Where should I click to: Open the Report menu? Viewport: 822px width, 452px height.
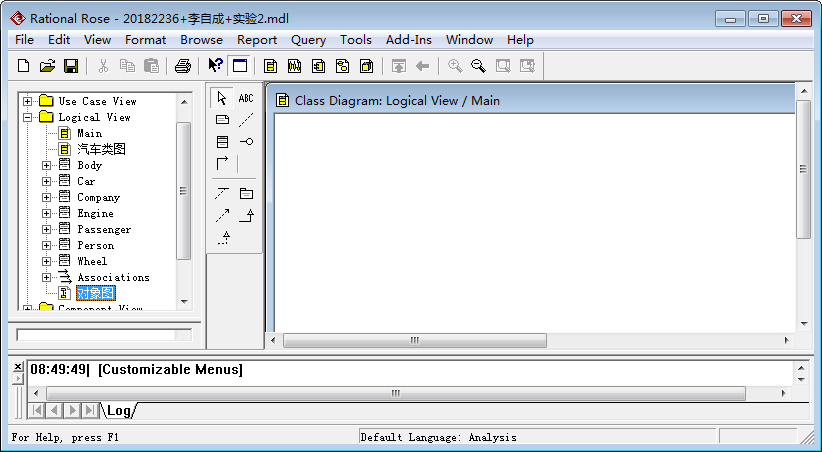(x=257, y=40)
